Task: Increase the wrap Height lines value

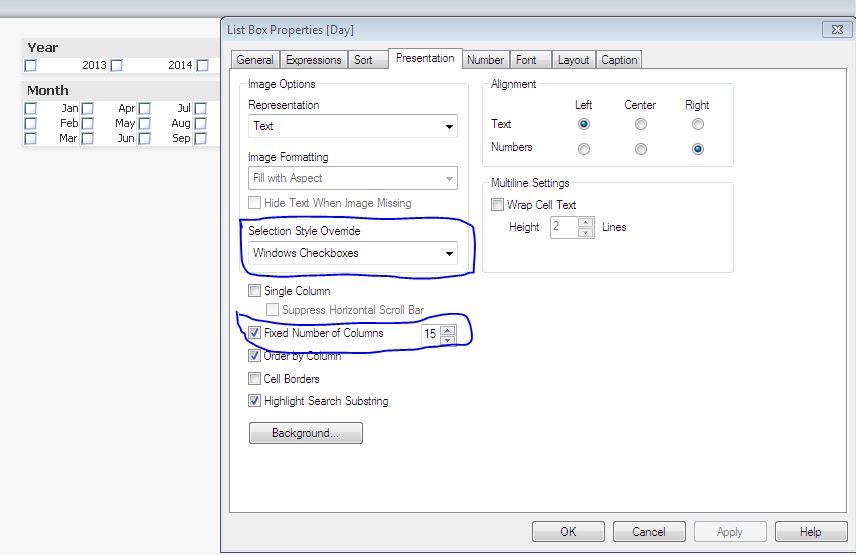Action: (585, 223)
